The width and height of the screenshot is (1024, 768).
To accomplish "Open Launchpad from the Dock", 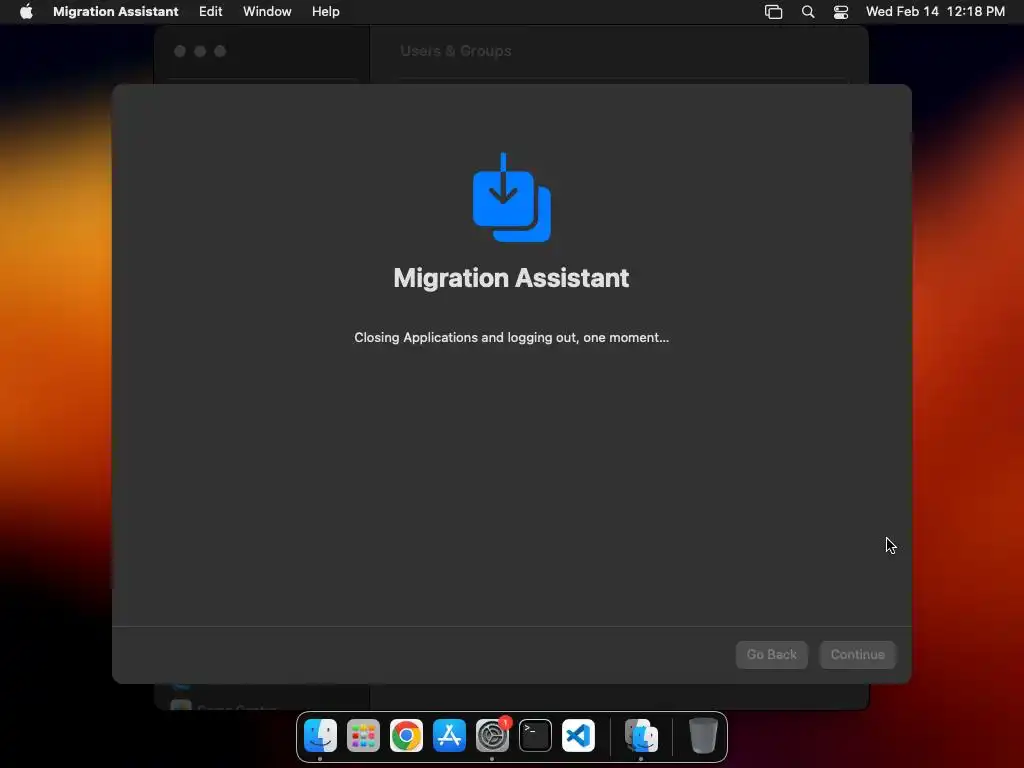I will [x=363, y=736].
